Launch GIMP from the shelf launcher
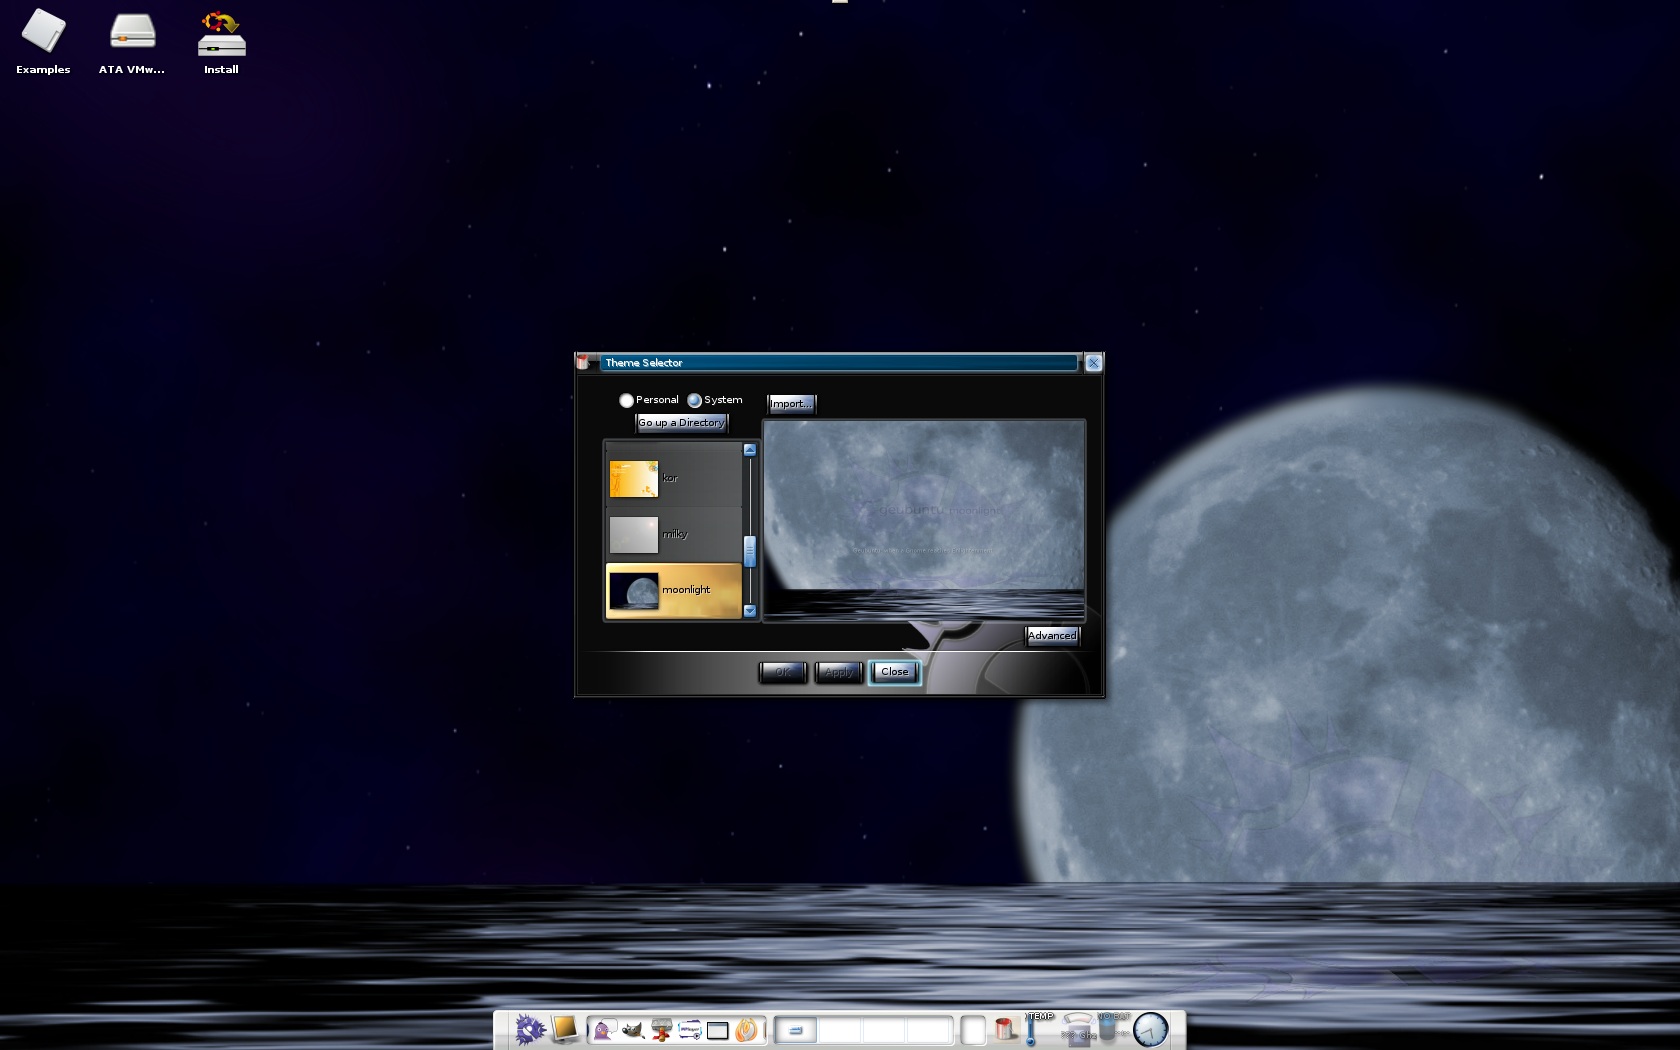 [633, 1030]
